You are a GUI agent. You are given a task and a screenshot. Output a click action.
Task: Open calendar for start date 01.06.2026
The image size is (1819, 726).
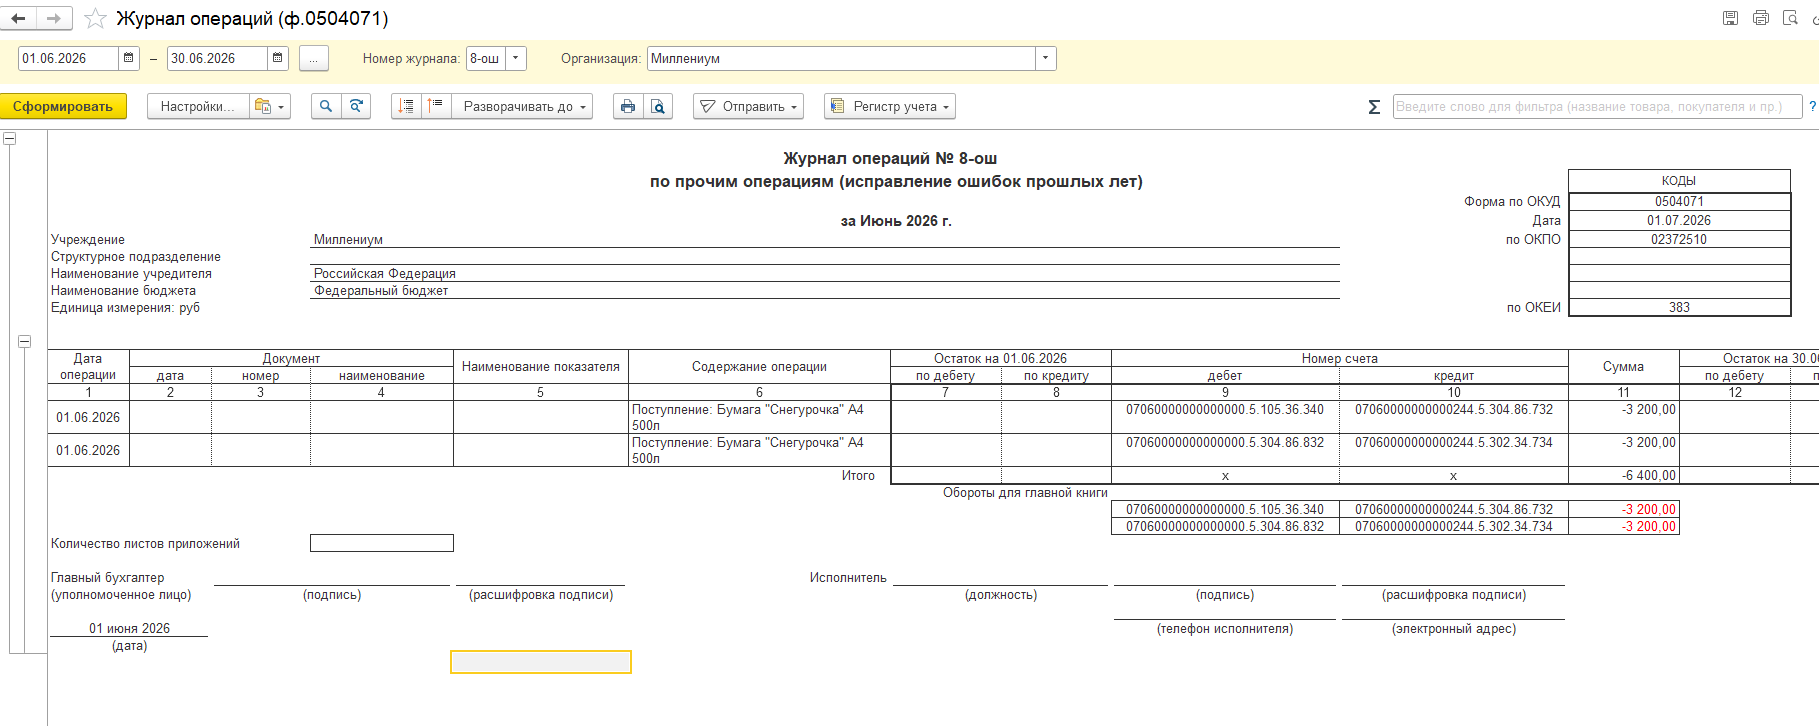pyautogui.click(x=129, y=58)
